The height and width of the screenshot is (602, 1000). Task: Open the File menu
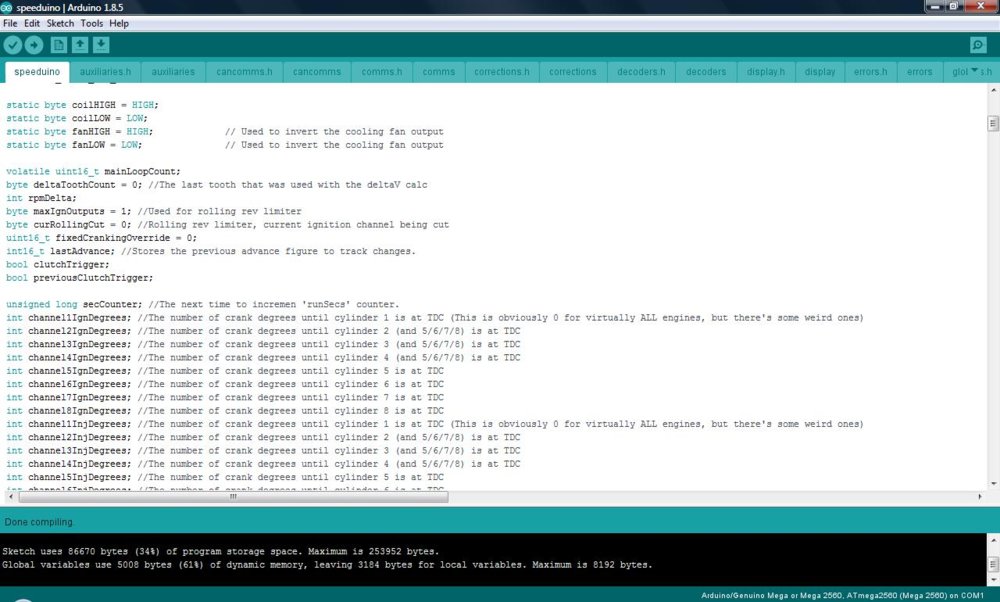click(10, 23)
